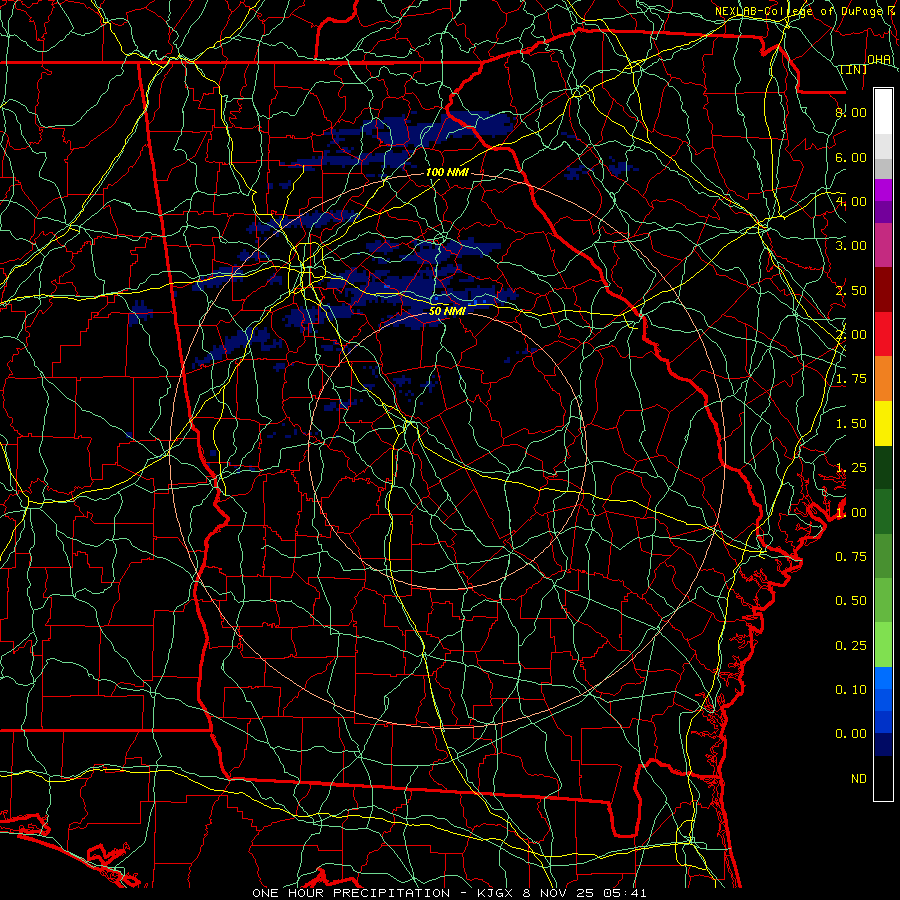Click the '0.10' legend value

[x=851, y=690]
